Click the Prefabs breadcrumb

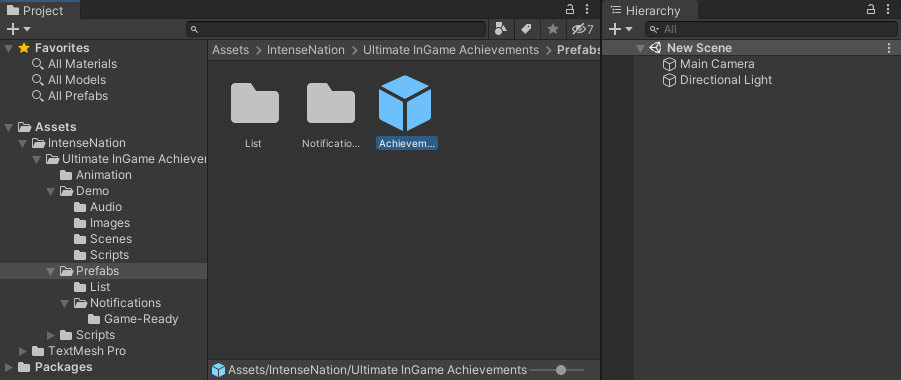point(579,50)
